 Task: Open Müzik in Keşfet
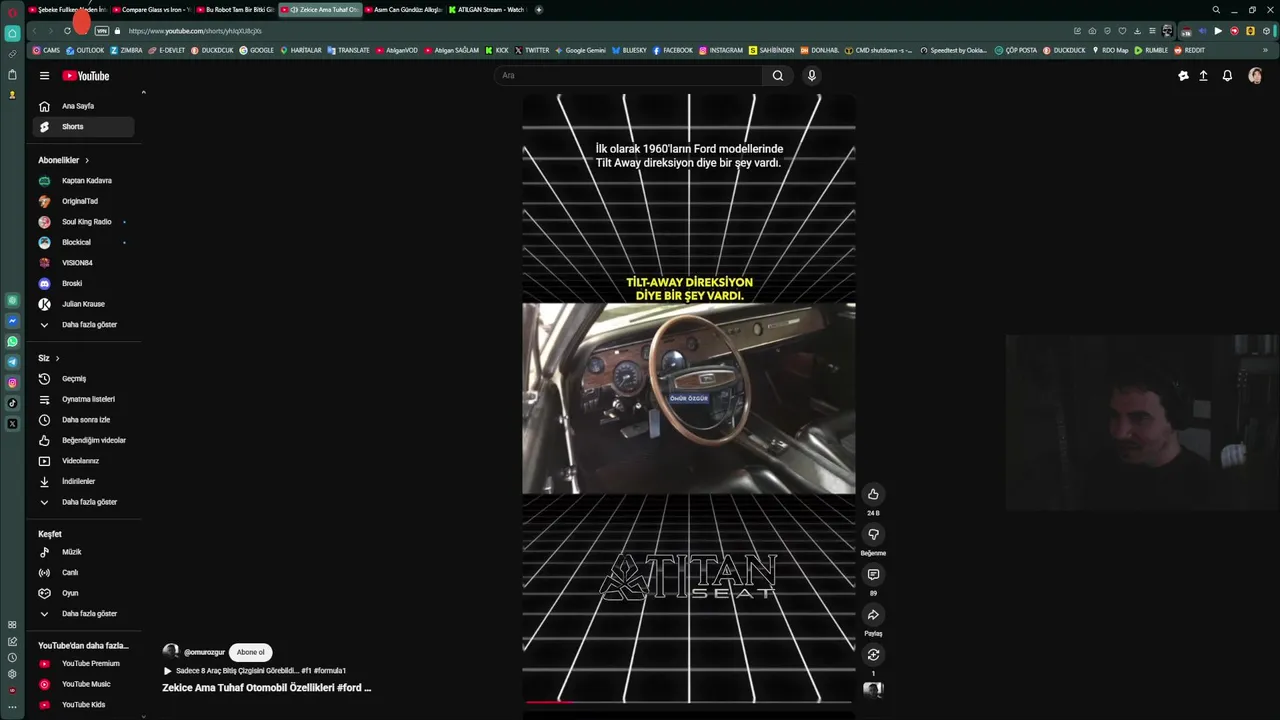83,552
